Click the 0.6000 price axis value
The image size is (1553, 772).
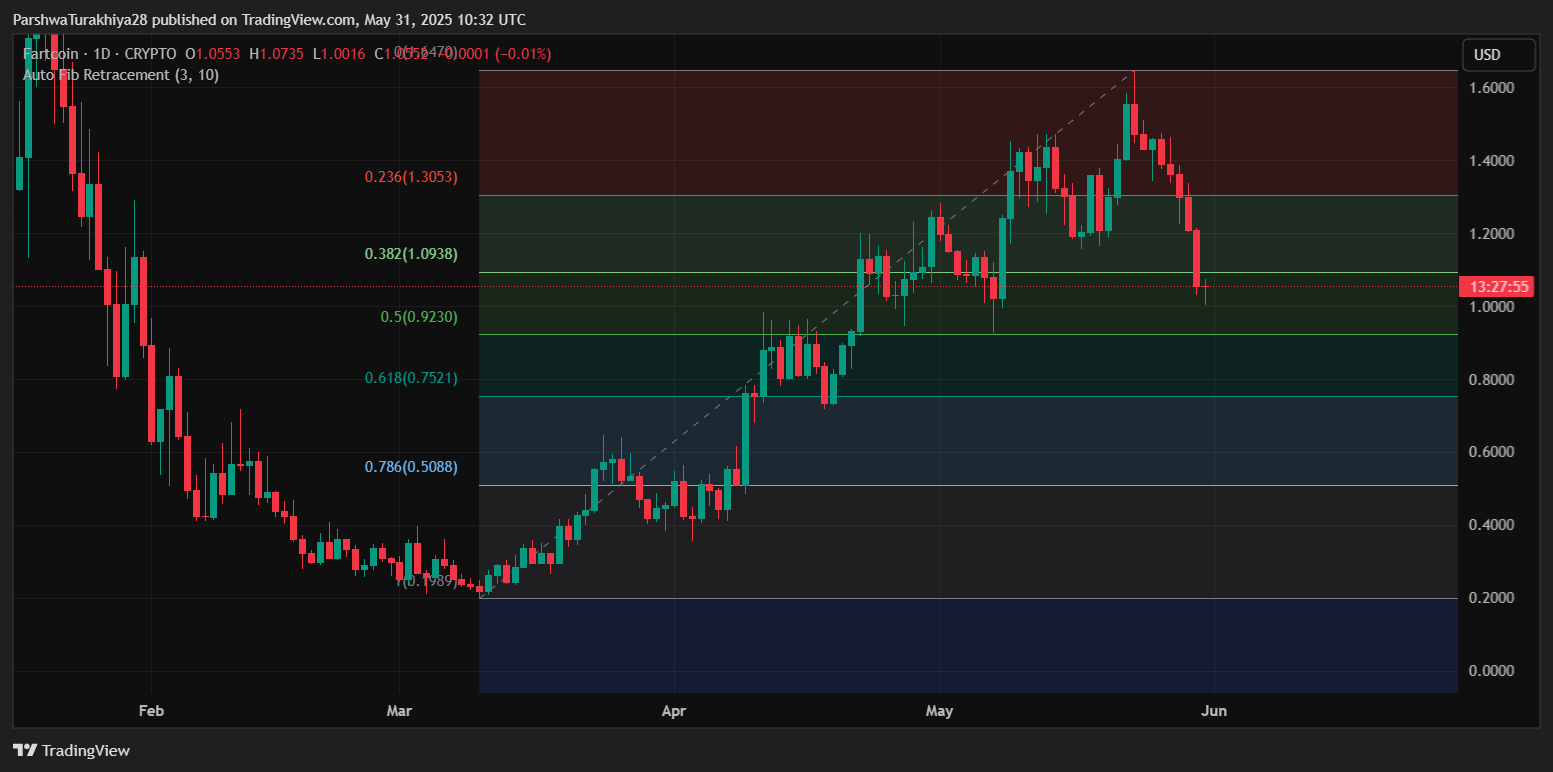point(1492,452)
